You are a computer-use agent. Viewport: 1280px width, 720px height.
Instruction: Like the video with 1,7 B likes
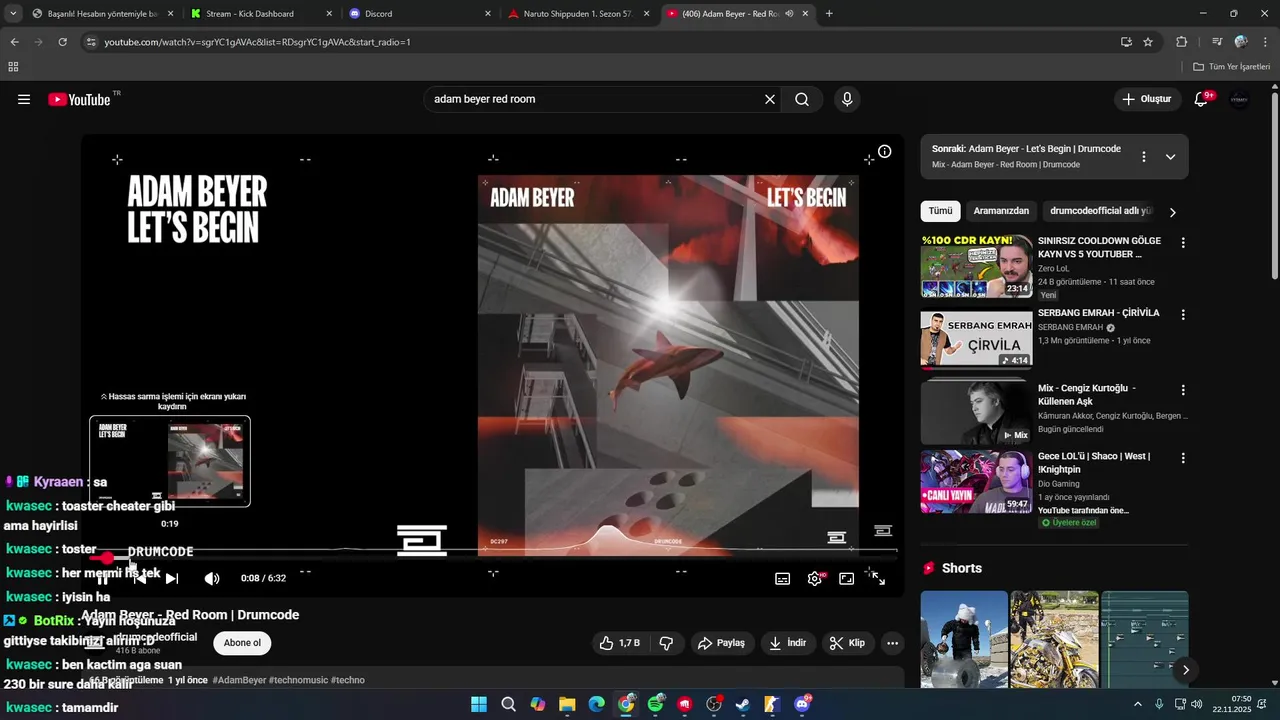[x=619, y=643]
